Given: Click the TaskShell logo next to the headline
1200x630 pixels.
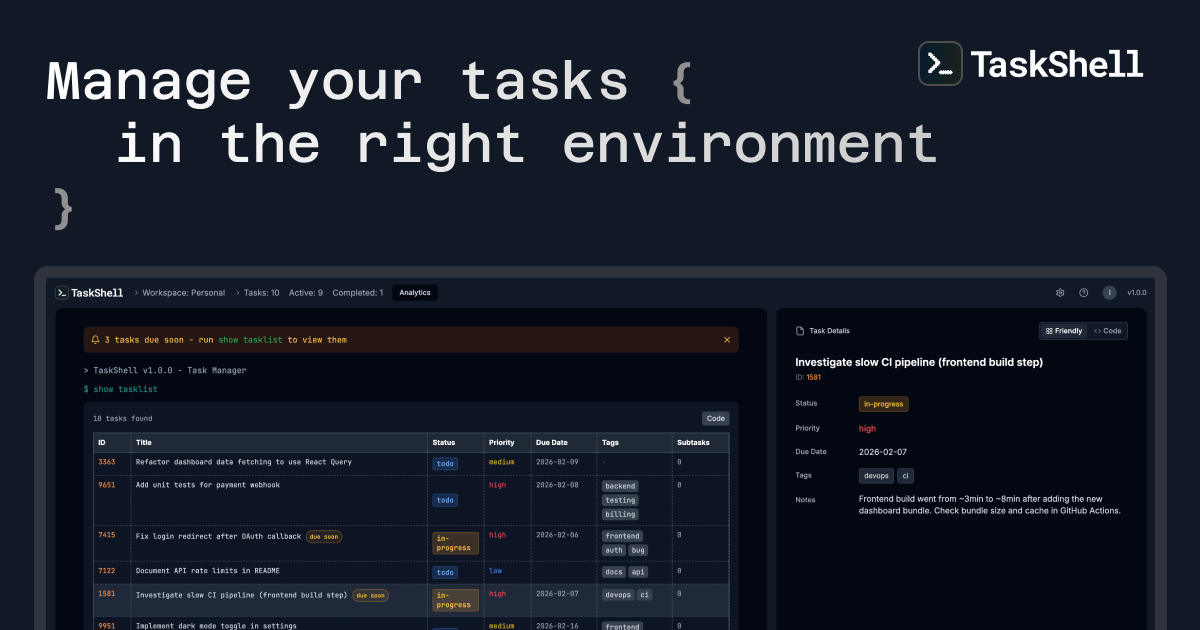Looking at the screenshot, I should [939, 63].
